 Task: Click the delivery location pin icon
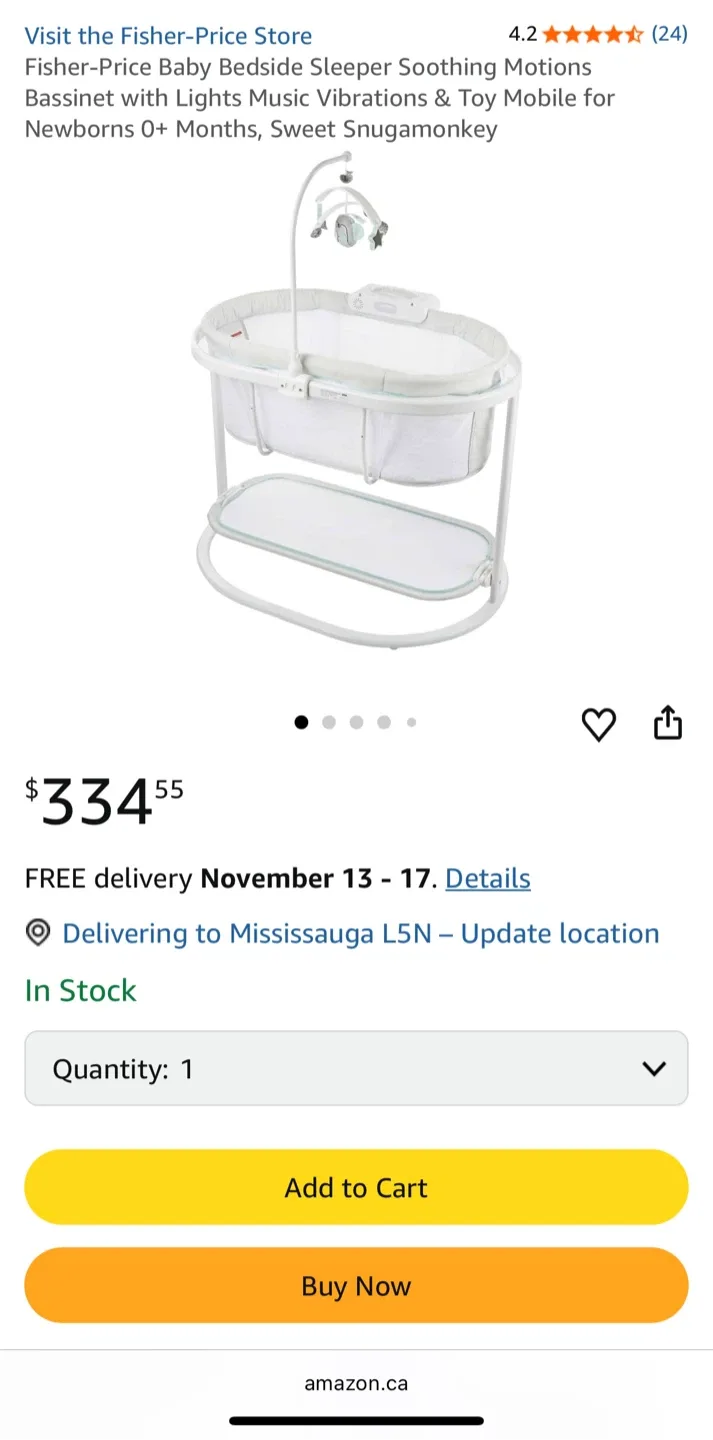click(37, 933)
